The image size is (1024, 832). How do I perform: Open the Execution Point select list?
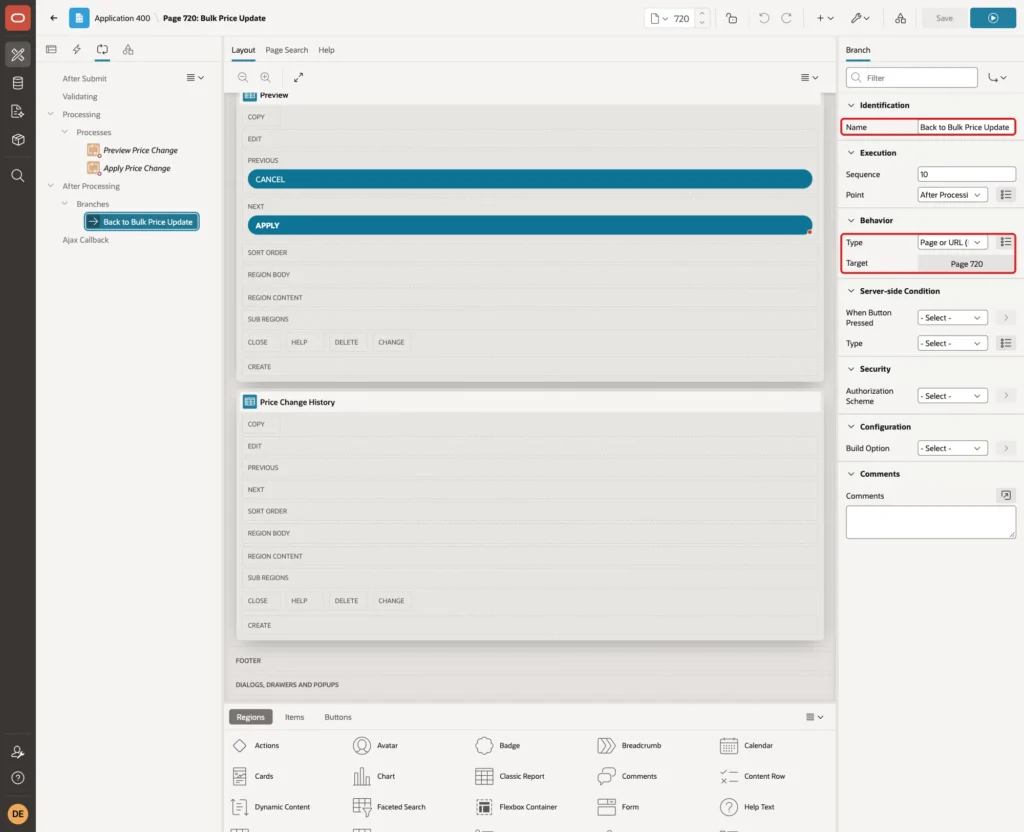click(952, 195)
